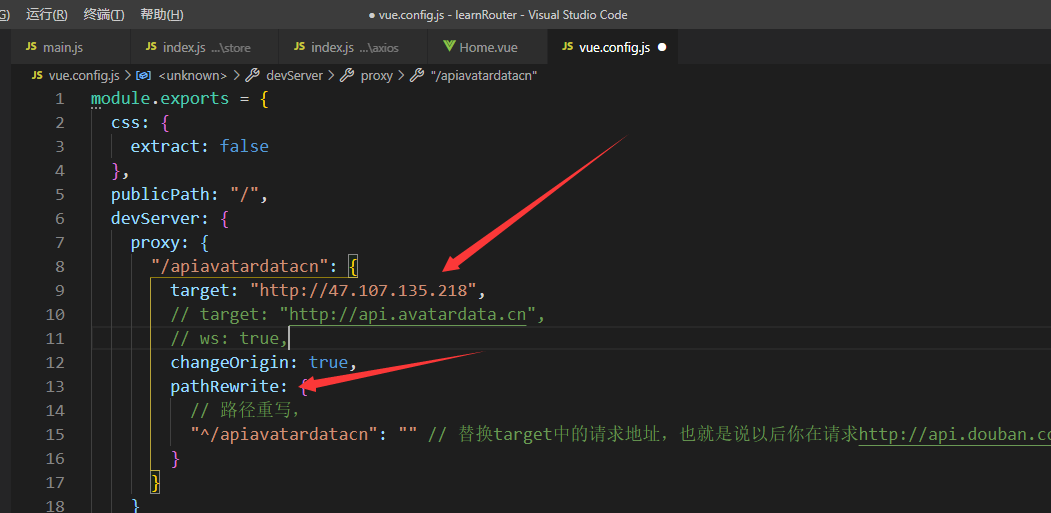Click the wrench icon before proxy breadcrumb
Viewport: 1051px width, 513px height.
(347, 76)
